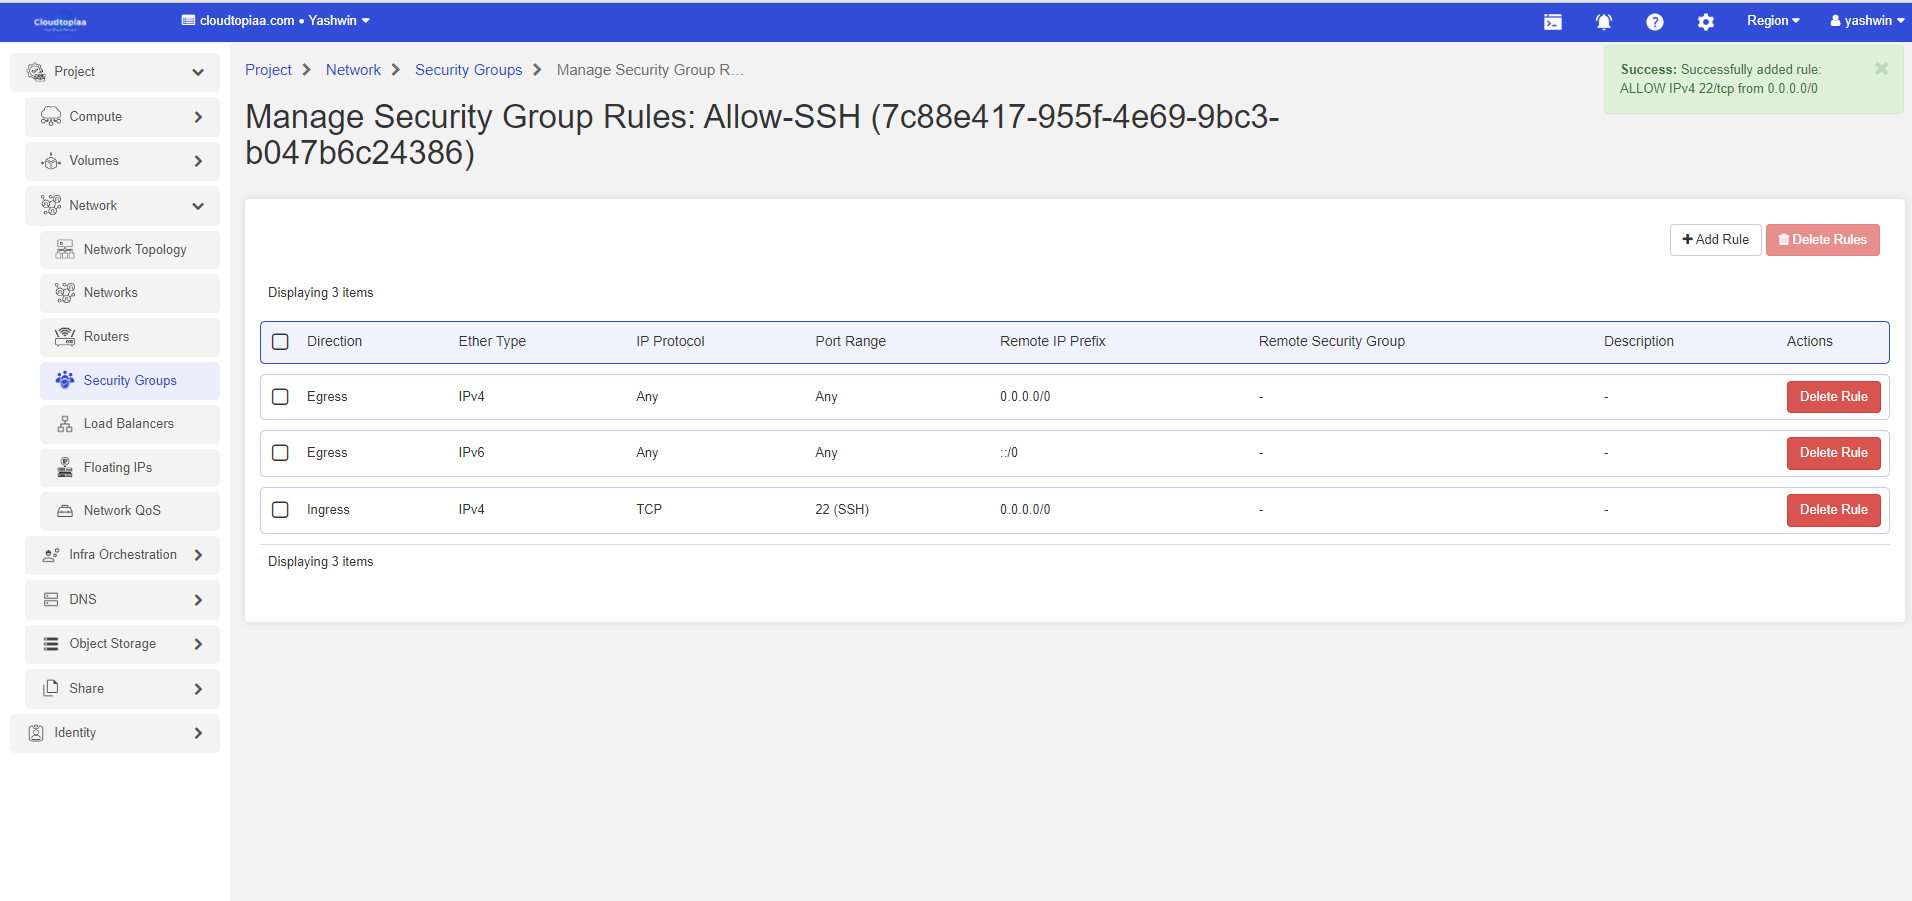Image resolution: width=1912 pixels, height=901 pixels.
Task: Check the select-all checkbox in table header
Action: tap(281, 342)
